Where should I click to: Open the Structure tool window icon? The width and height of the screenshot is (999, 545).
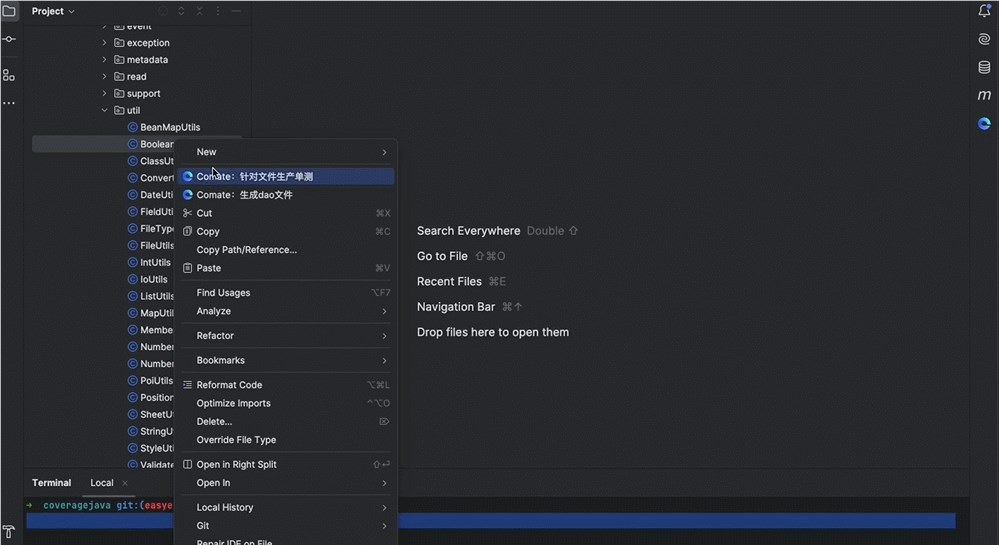tap(9, 75)
